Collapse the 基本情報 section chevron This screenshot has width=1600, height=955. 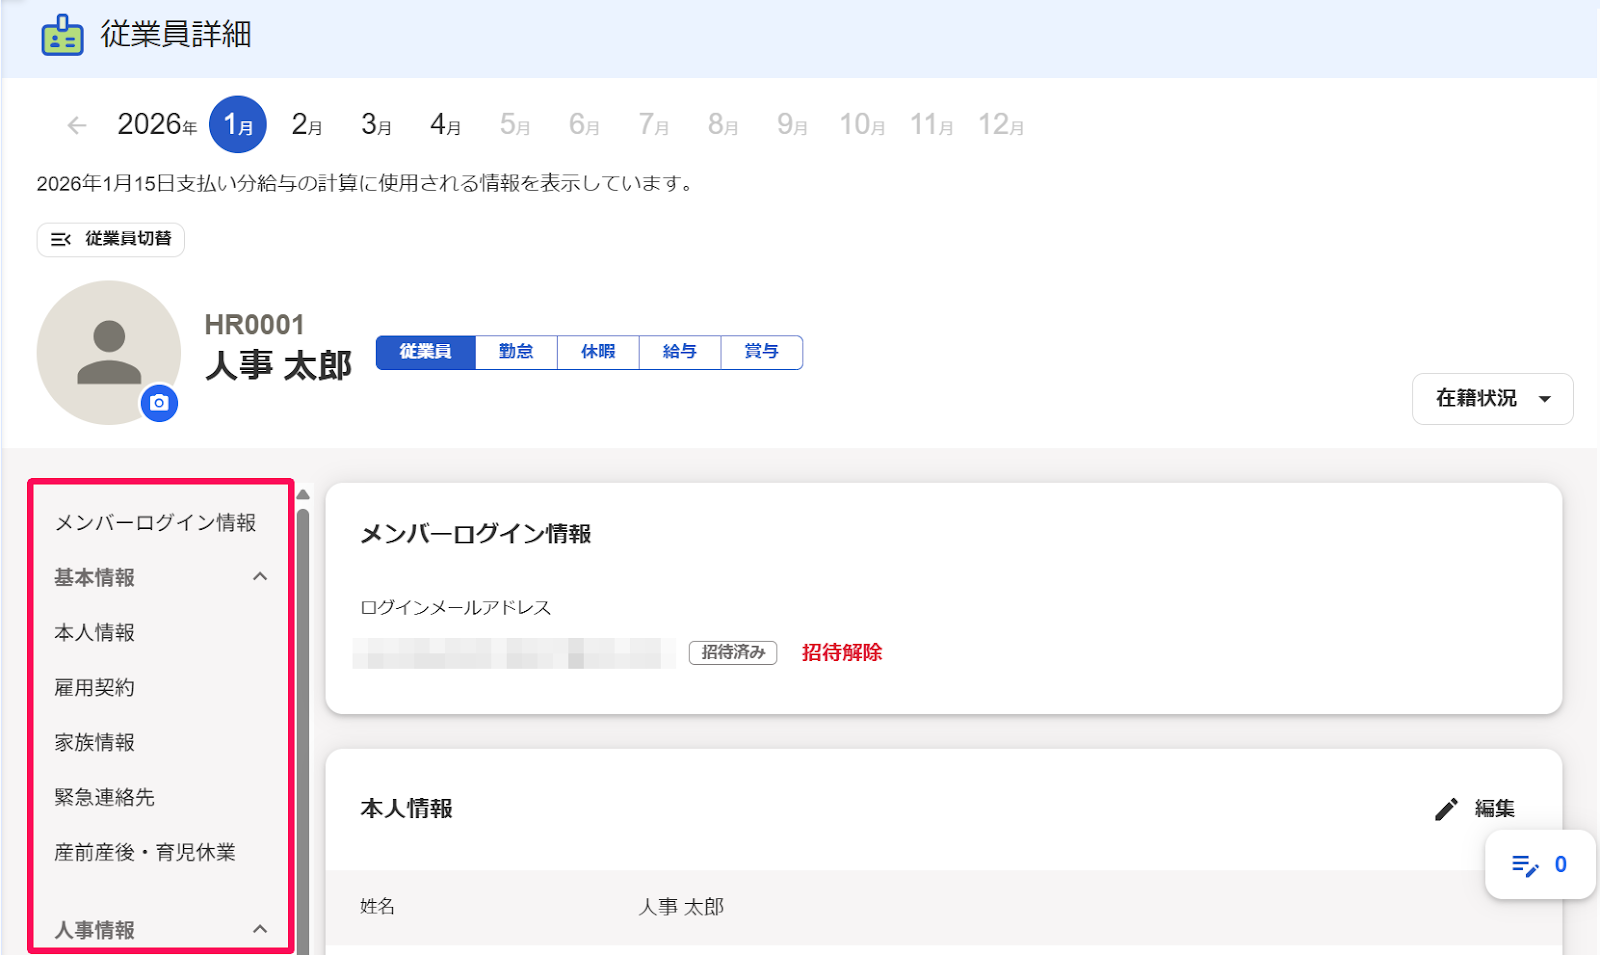260,577
